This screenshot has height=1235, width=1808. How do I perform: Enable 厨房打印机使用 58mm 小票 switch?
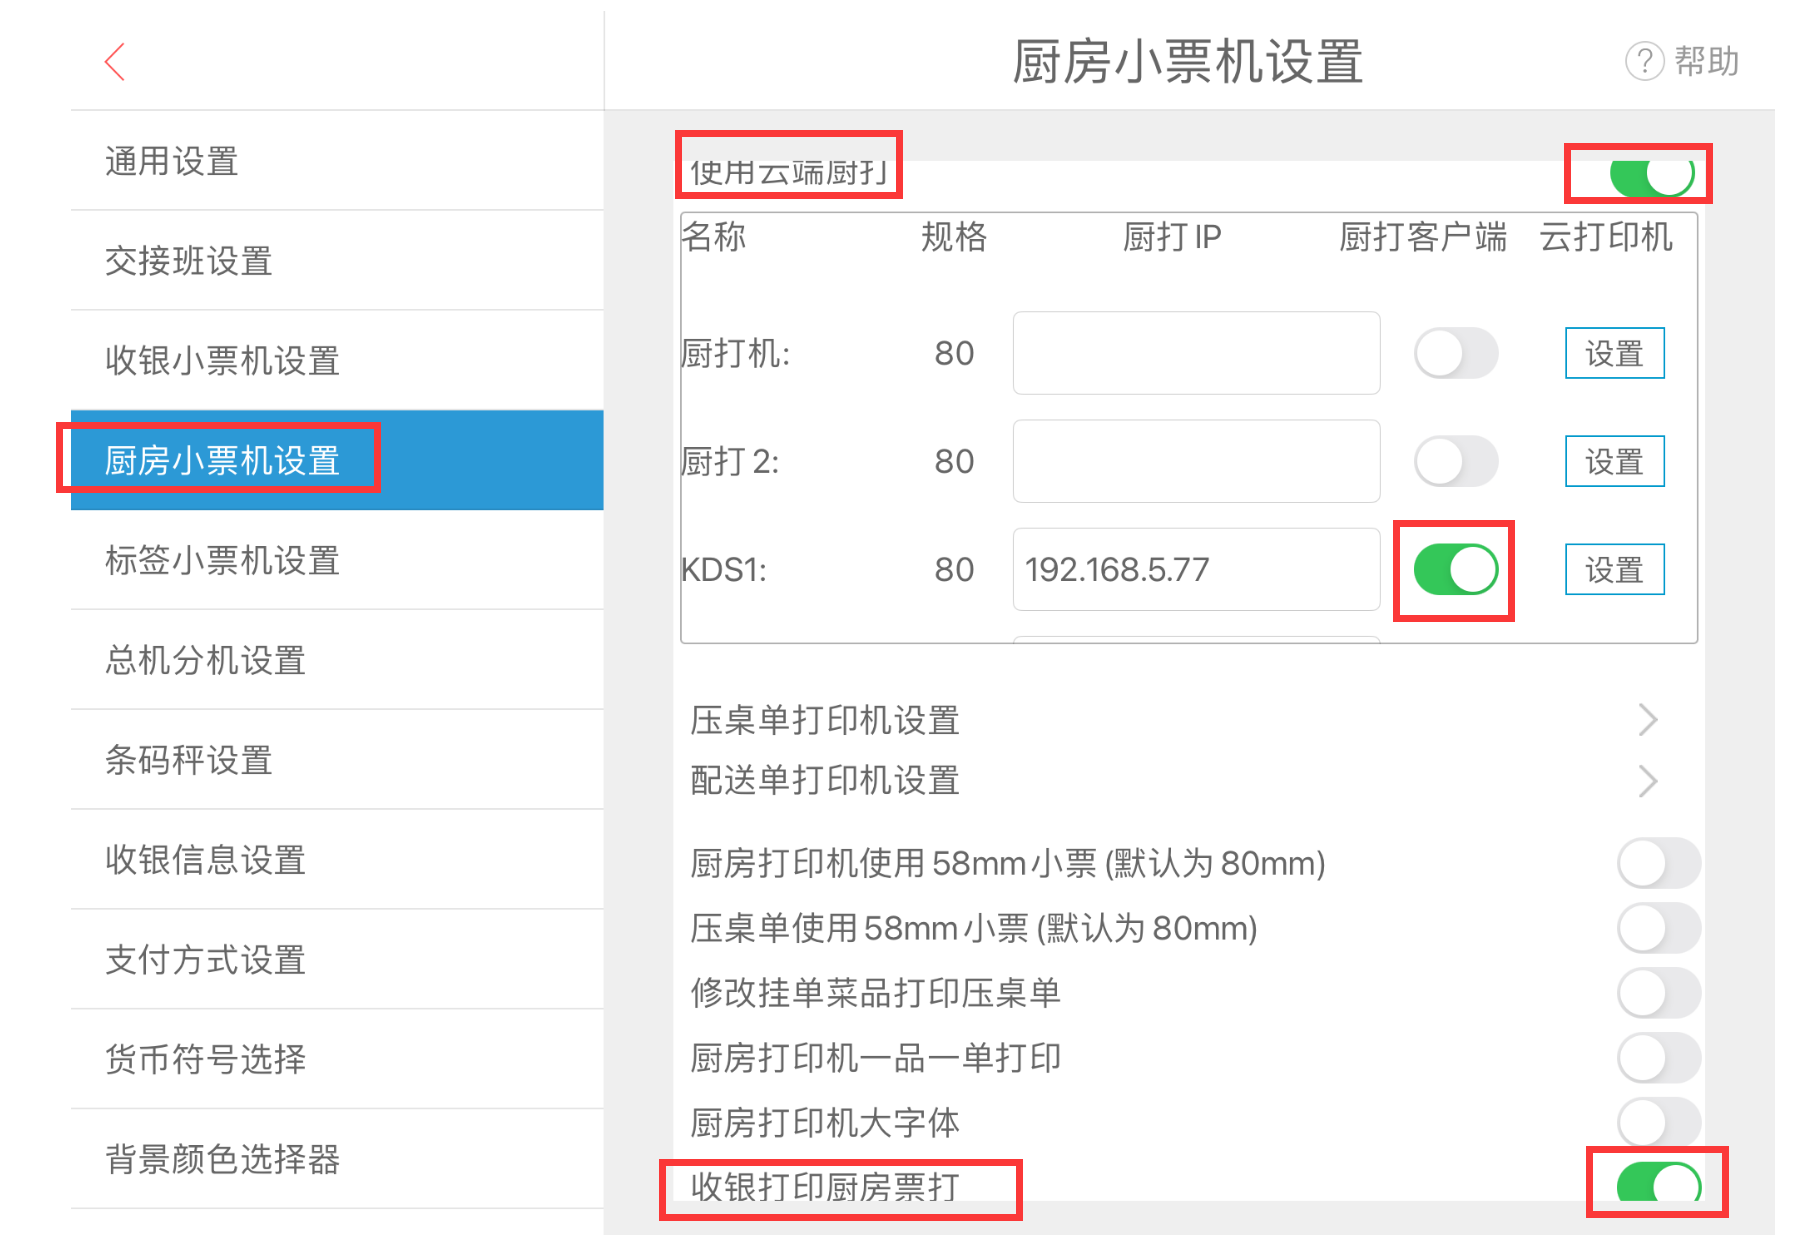coord(1659,863)
